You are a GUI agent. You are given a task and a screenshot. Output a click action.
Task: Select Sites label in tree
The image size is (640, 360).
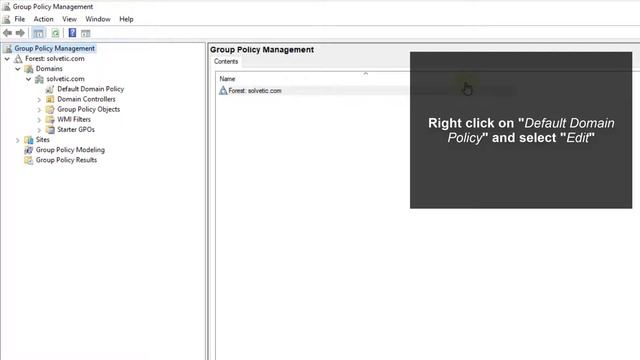[42, 140]
